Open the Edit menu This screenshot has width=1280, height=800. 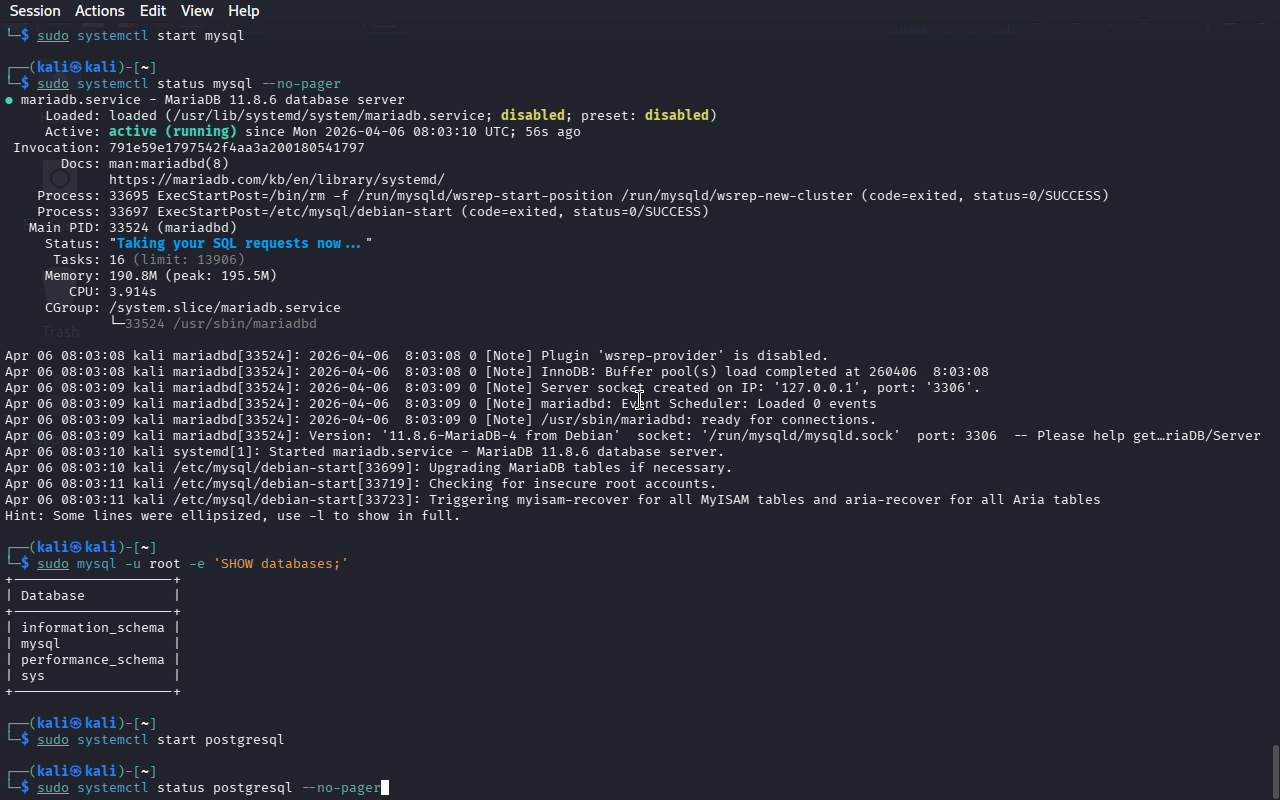point(153,11)
